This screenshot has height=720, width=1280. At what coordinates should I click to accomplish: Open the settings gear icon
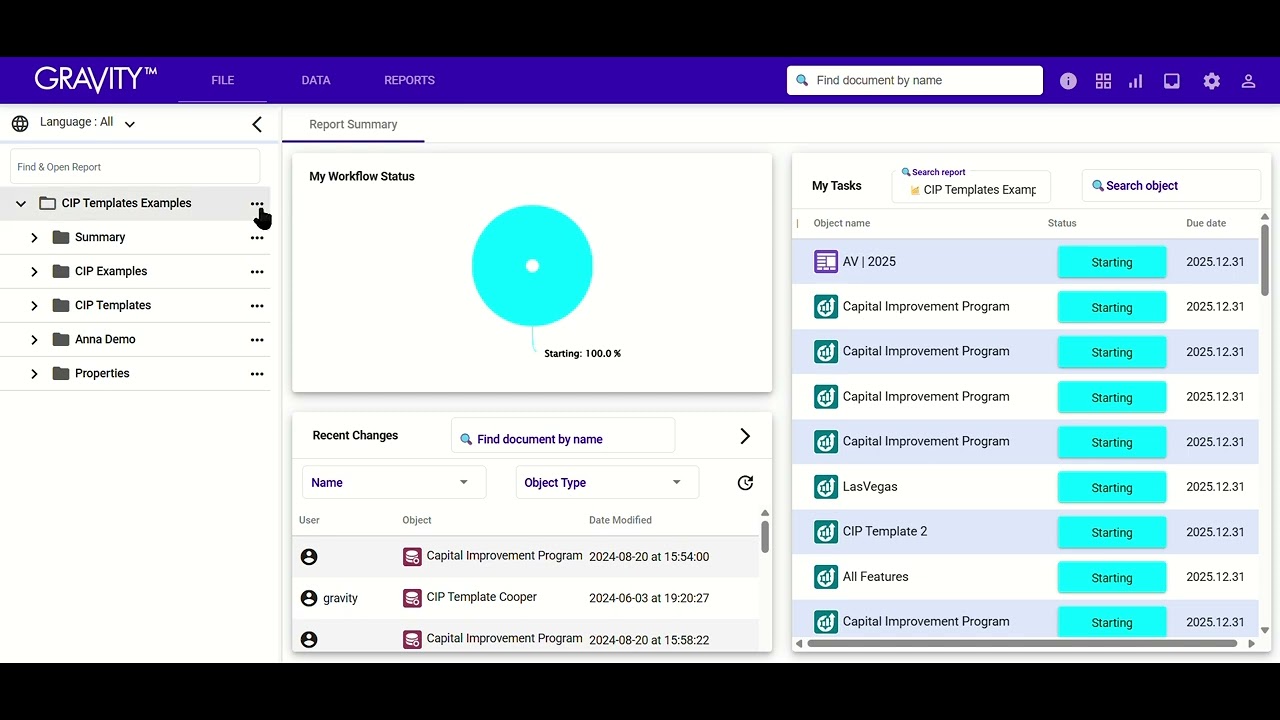coord(1212,81)
